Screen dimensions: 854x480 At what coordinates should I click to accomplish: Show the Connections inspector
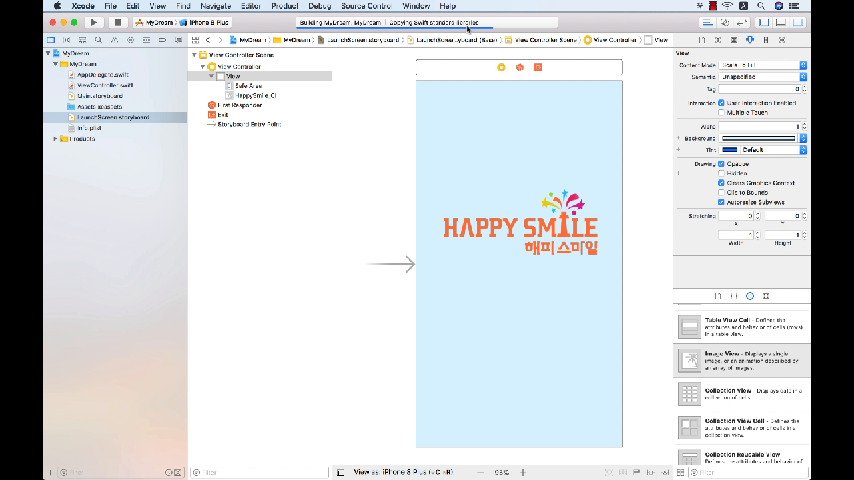click(x=782, y=40)
